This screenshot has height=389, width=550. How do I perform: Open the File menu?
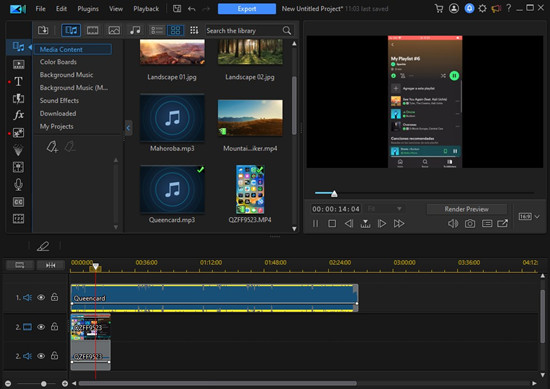coord(40,9)
